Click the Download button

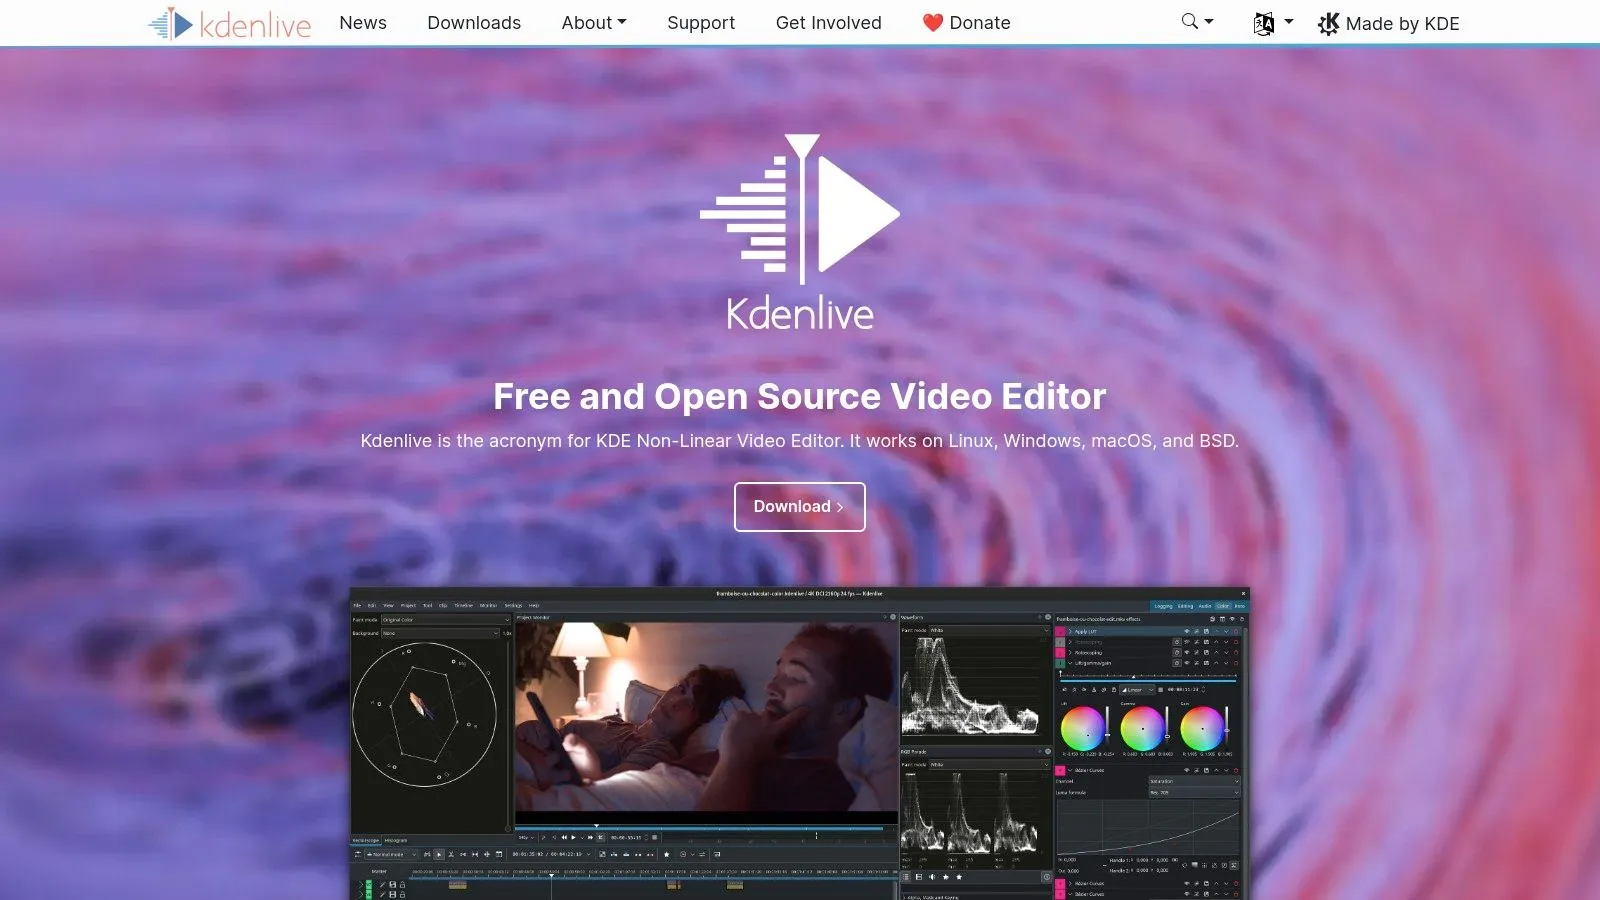(x=799, y=506)
